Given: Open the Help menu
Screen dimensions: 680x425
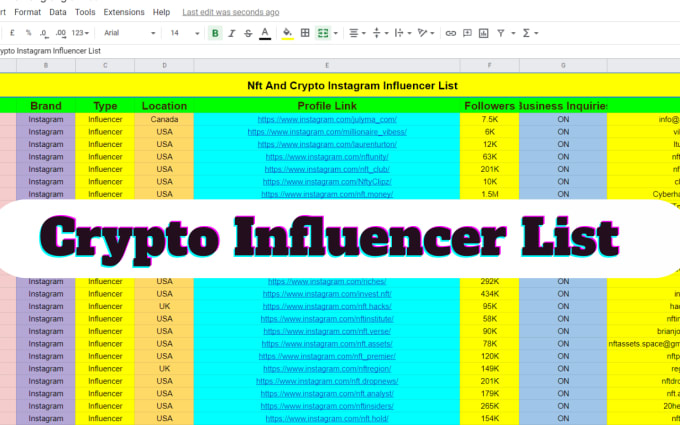Looking at the screenshot, I should tap(161, 12).
